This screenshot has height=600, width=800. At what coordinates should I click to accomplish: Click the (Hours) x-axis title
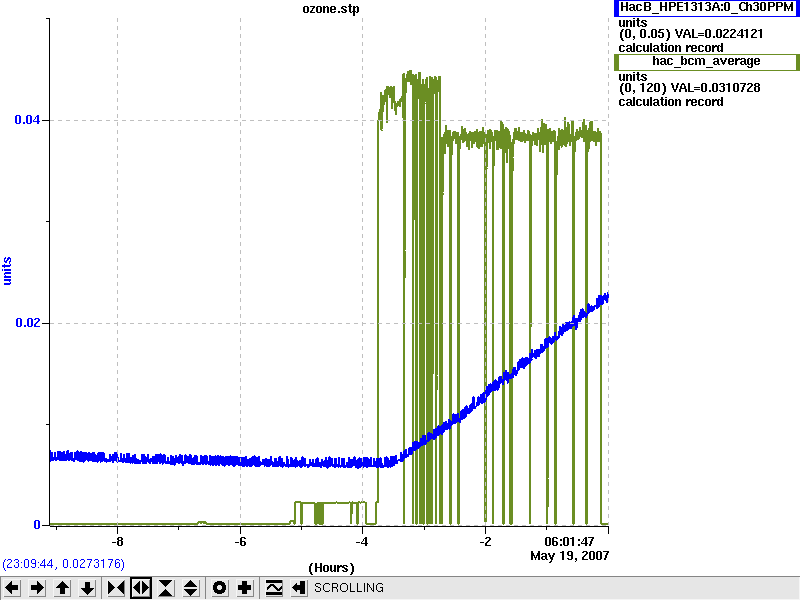coord(331,568)
